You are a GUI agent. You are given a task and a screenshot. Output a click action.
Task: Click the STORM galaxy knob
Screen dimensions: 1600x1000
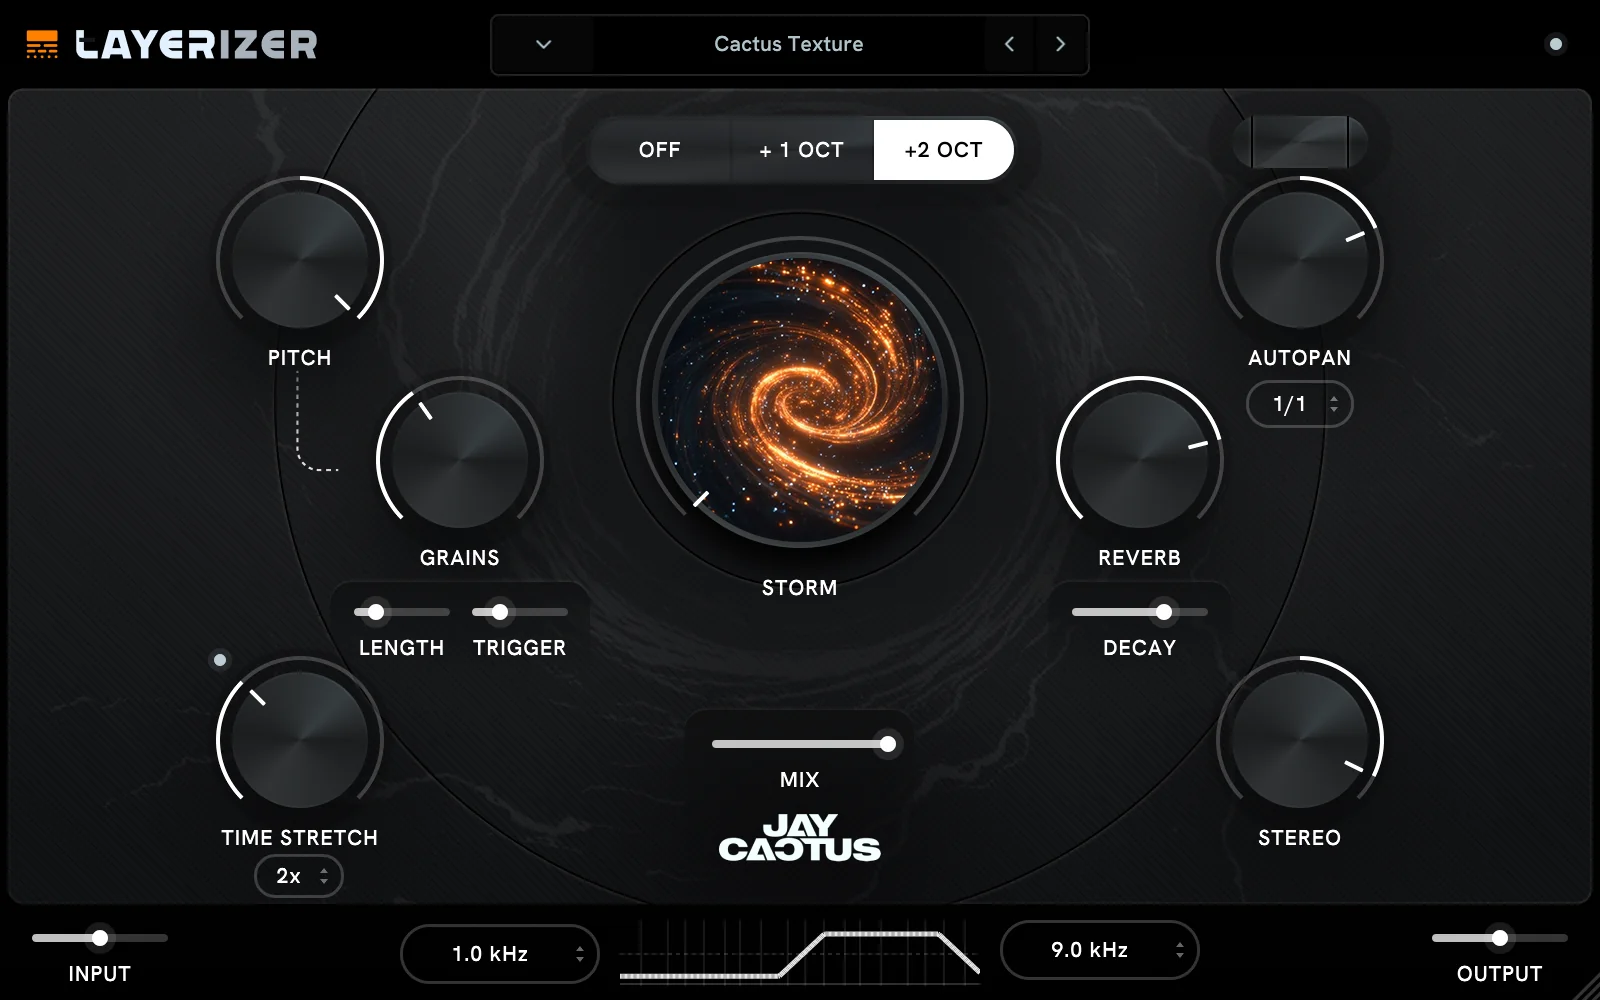point(800,400)
